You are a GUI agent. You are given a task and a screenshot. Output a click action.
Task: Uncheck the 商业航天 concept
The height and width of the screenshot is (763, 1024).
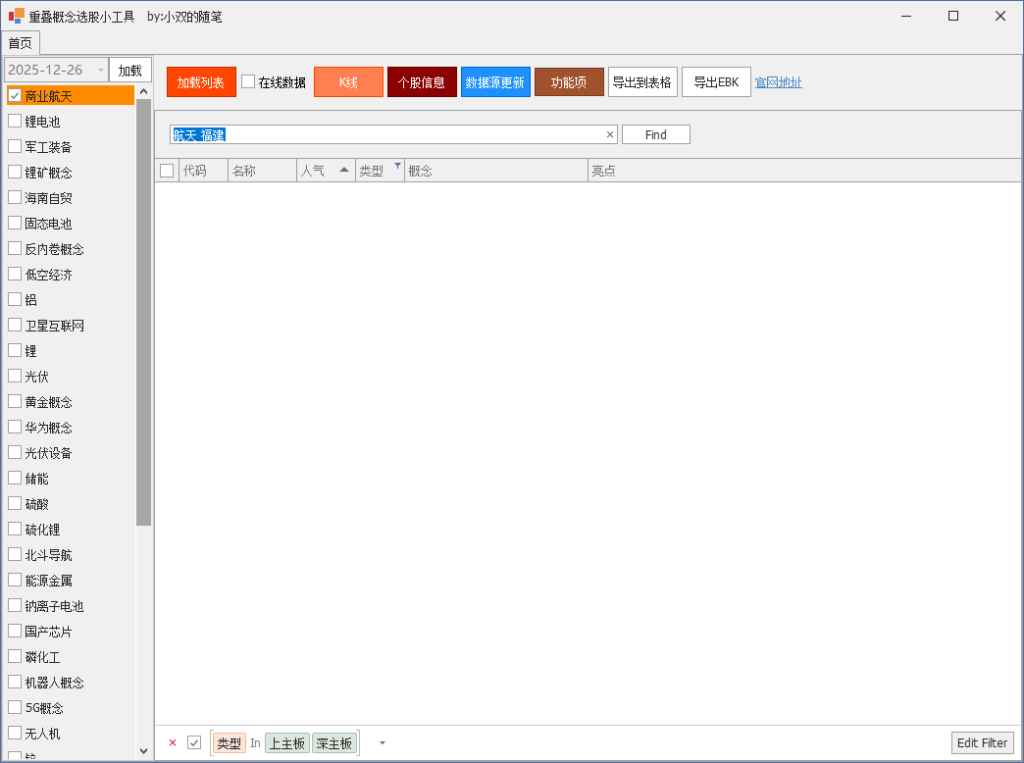click(15, 96)
